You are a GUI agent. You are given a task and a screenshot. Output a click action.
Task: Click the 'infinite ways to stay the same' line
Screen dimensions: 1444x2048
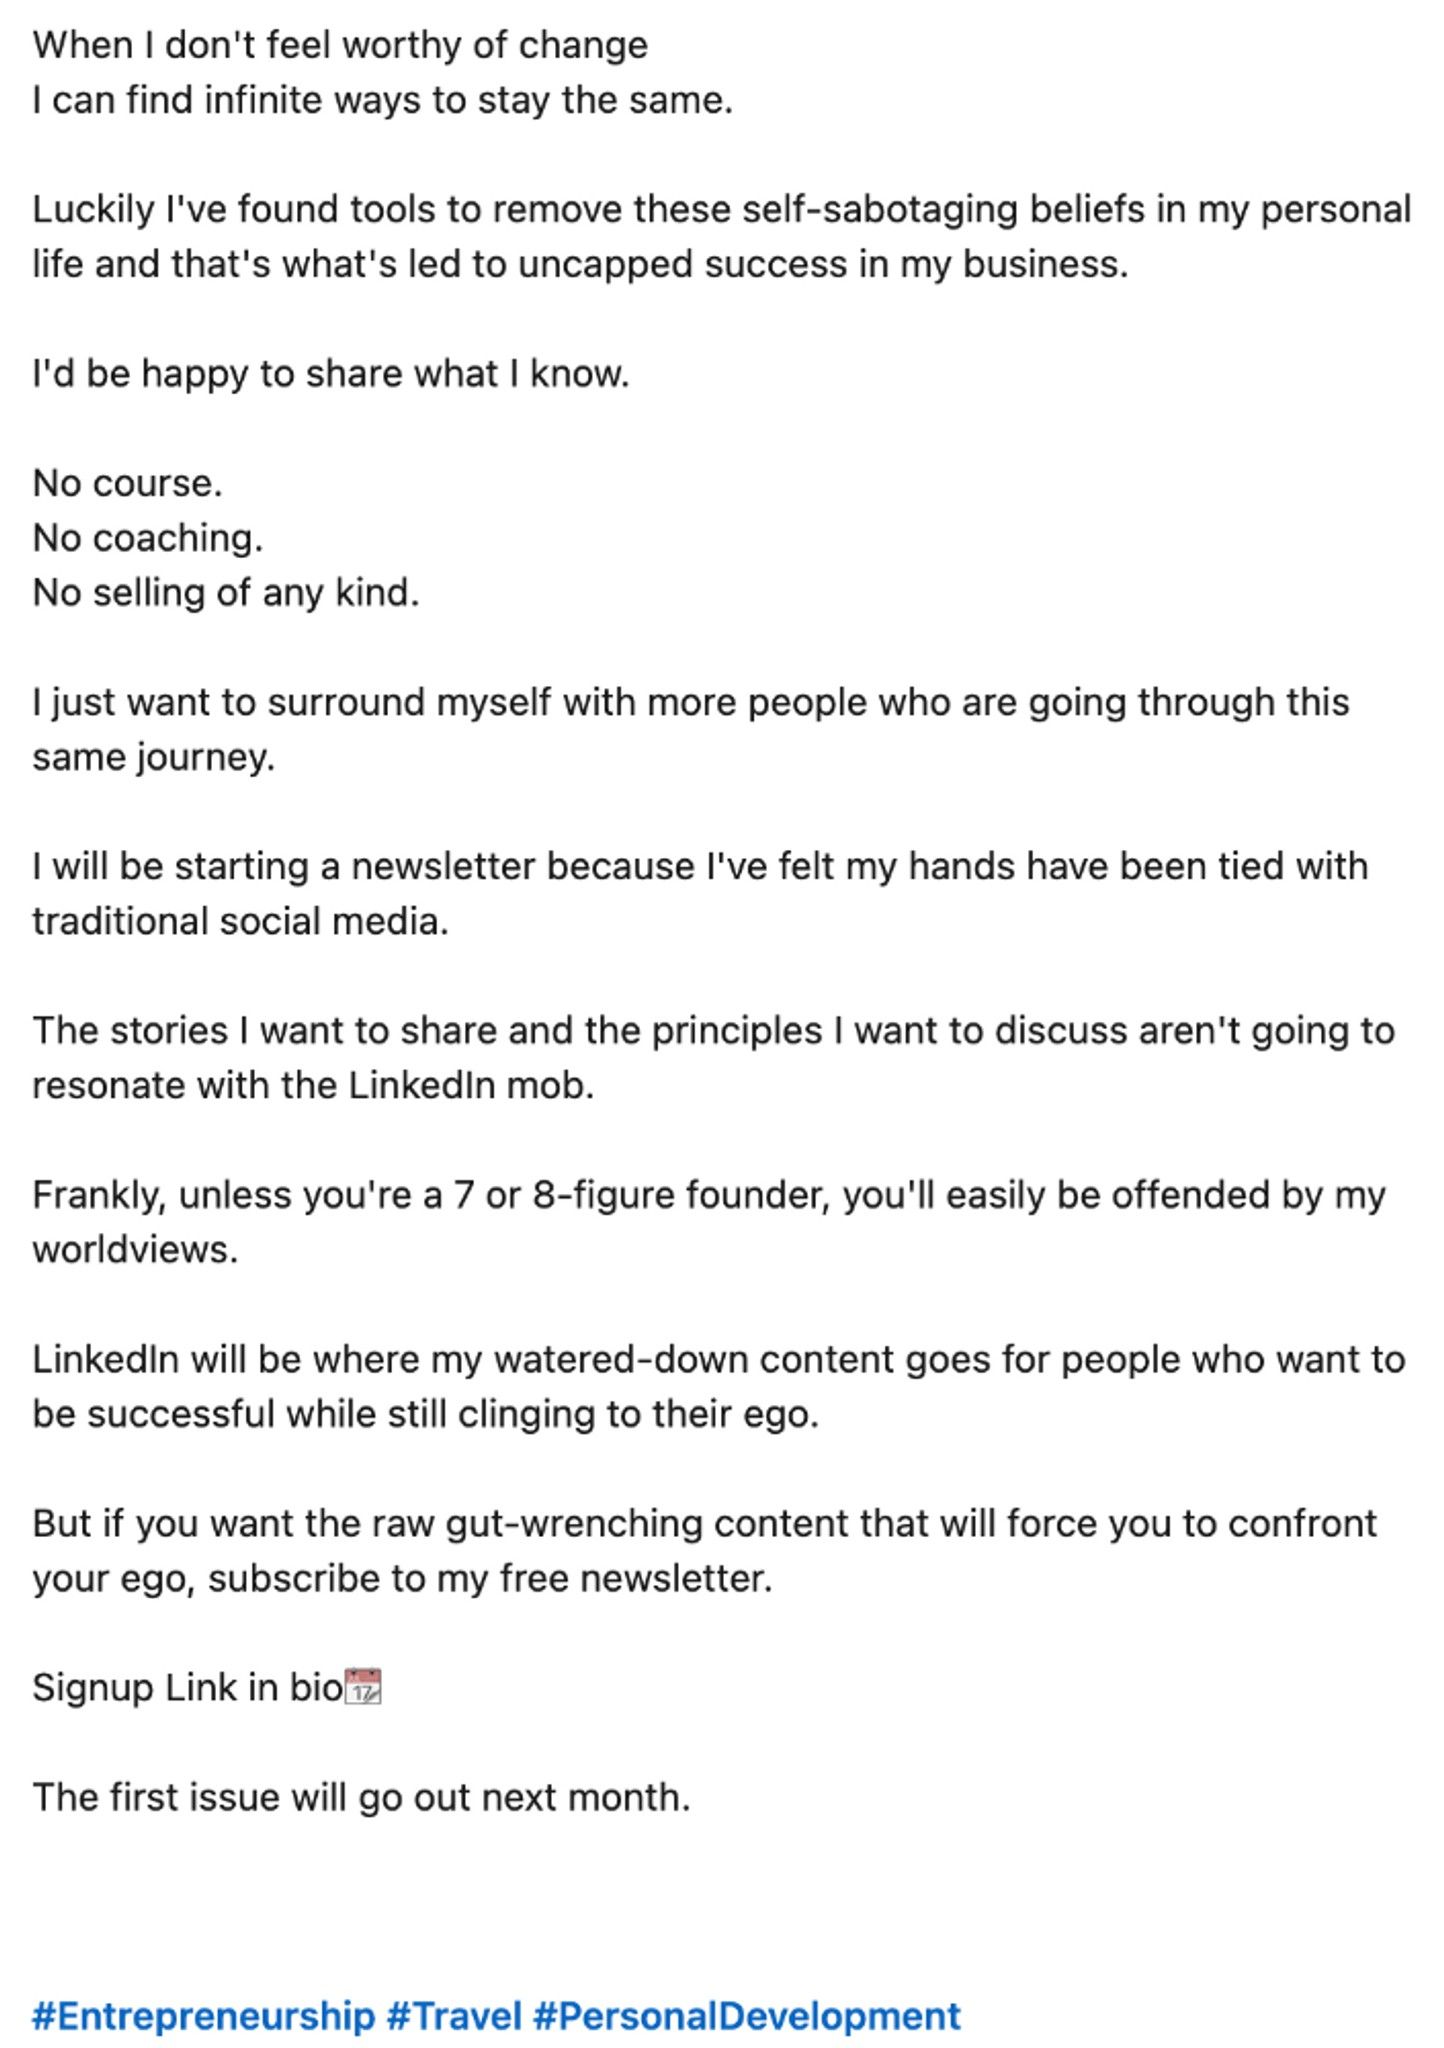(383, 100)
